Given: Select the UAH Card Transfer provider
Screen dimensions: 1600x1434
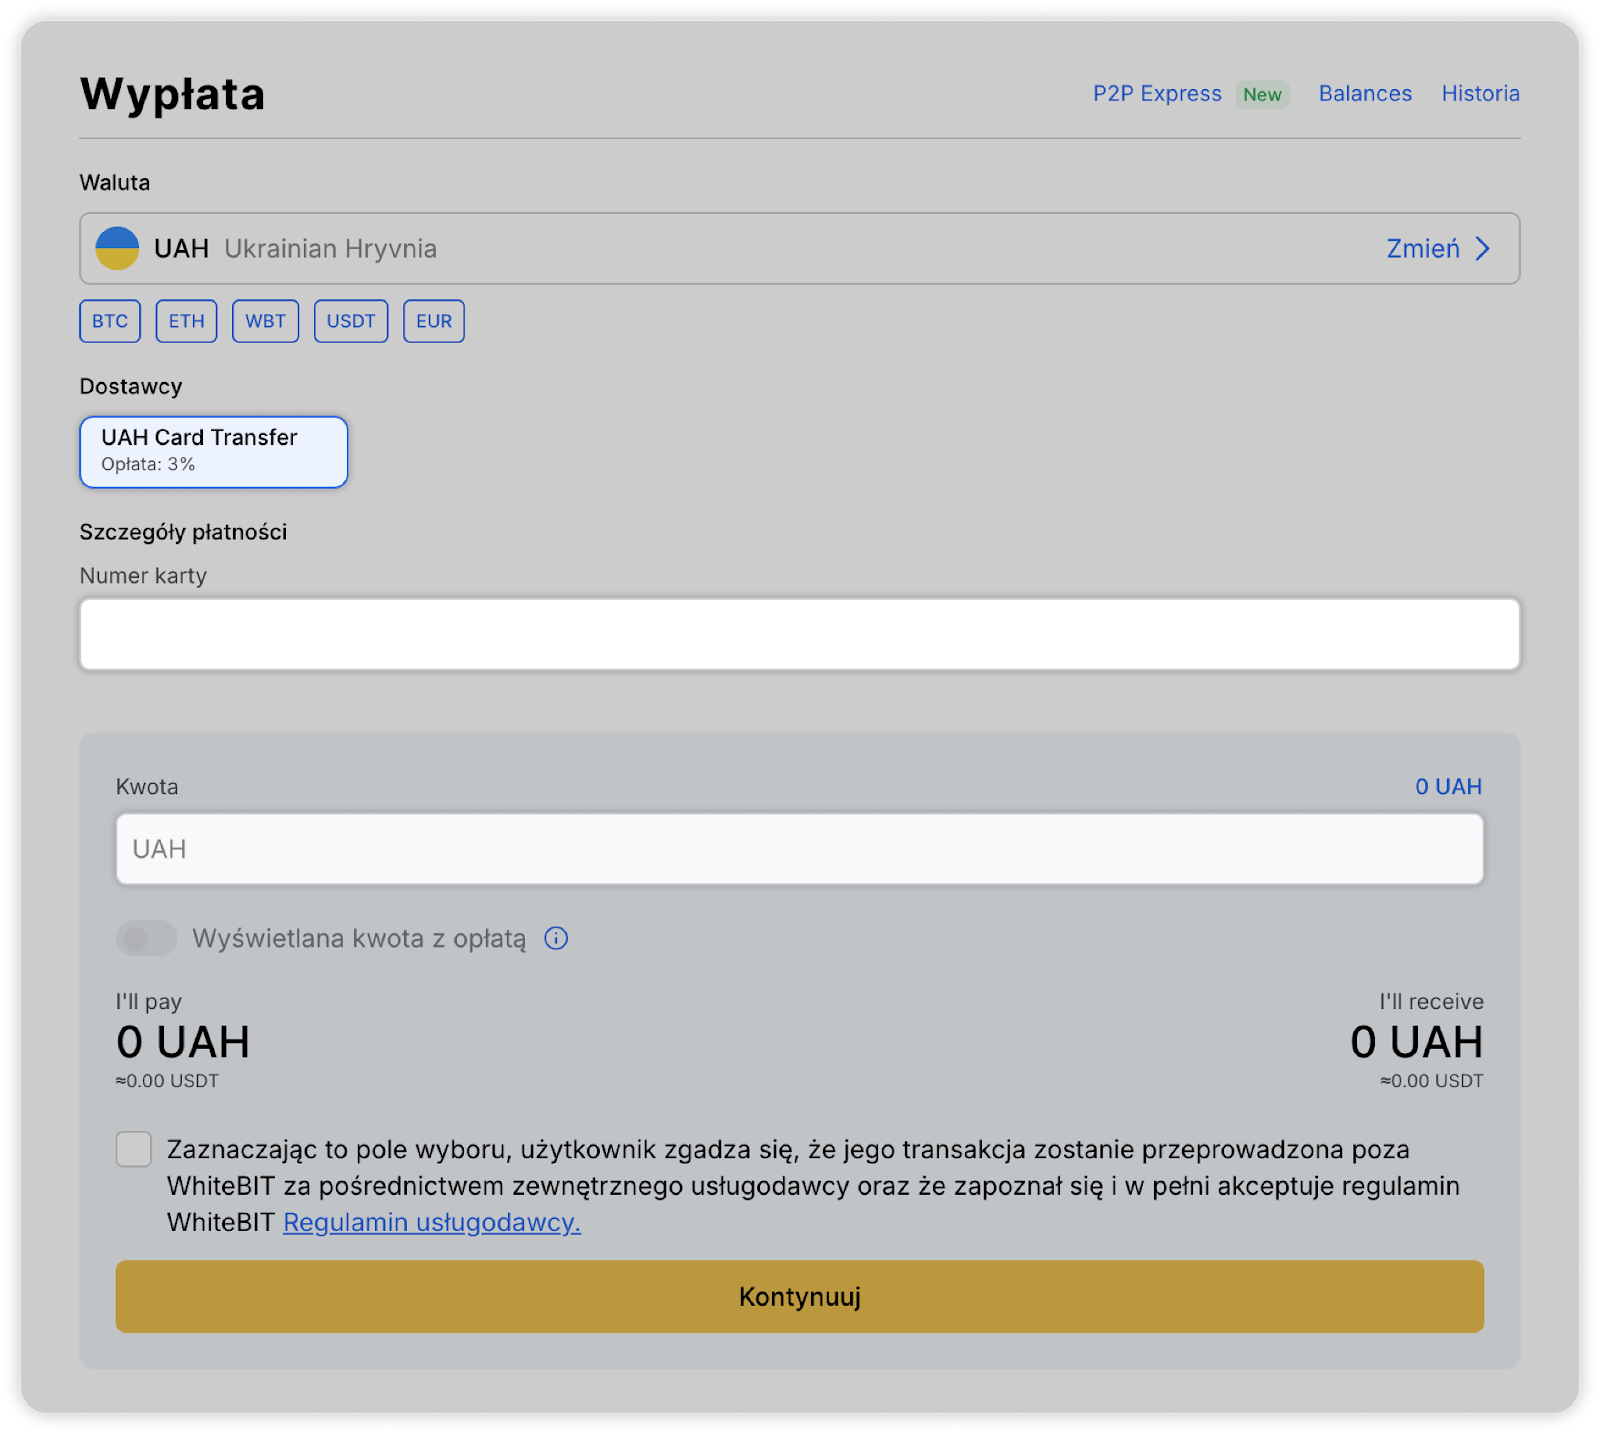Looking at the screenshot, I should (x=214, y=452).
